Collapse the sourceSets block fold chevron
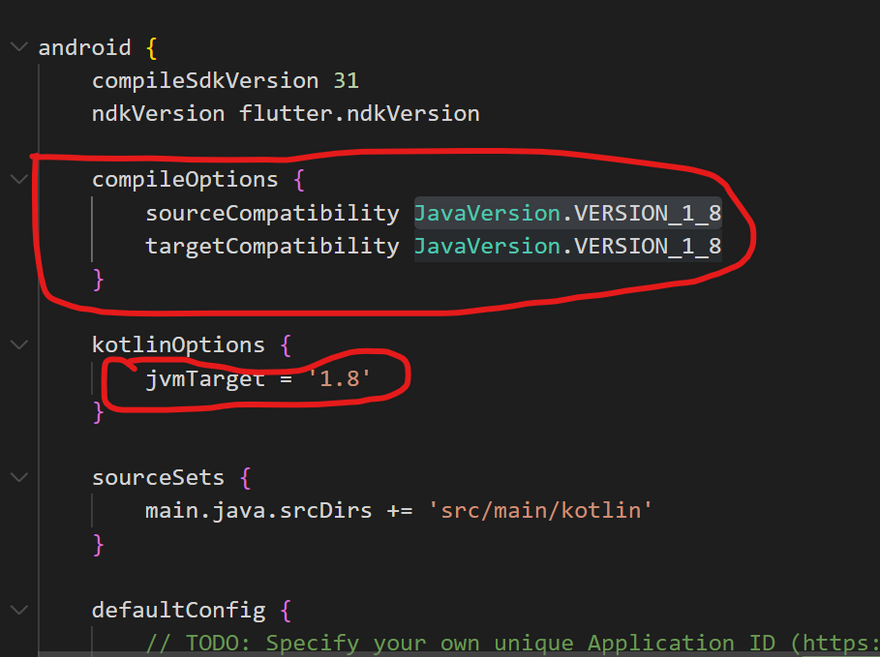The image size is (880, 657). click(18, 477)
